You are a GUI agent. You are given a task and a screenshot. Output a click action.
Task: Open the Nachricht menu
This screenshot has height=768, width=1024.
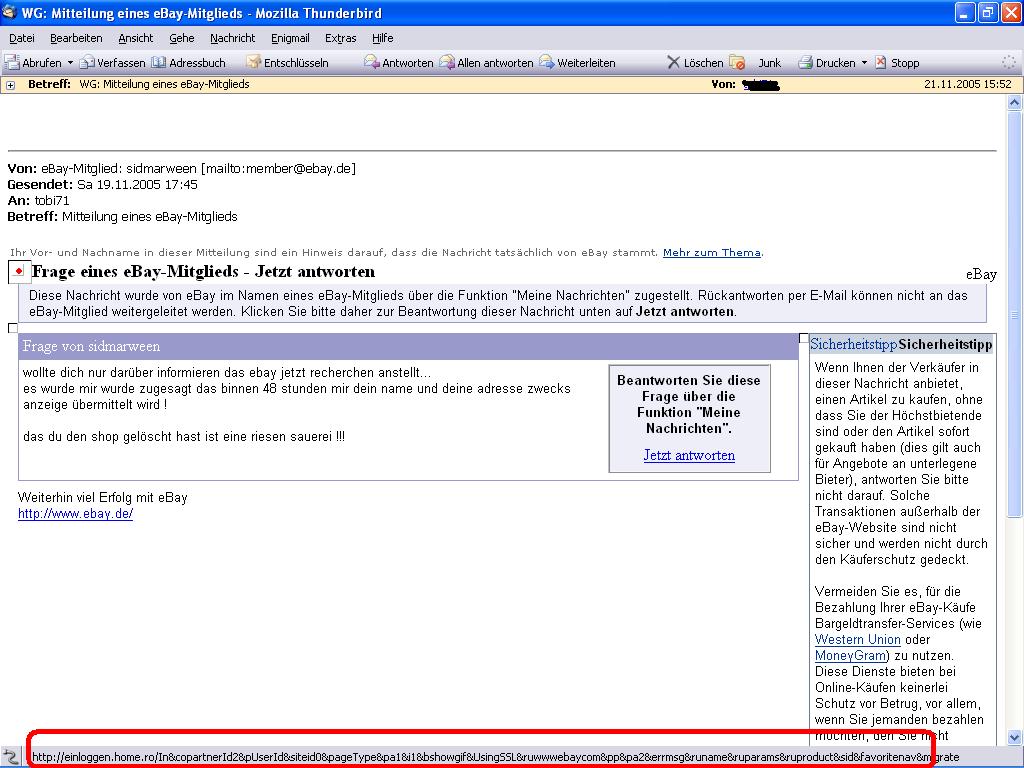click(x=232, y=38)
